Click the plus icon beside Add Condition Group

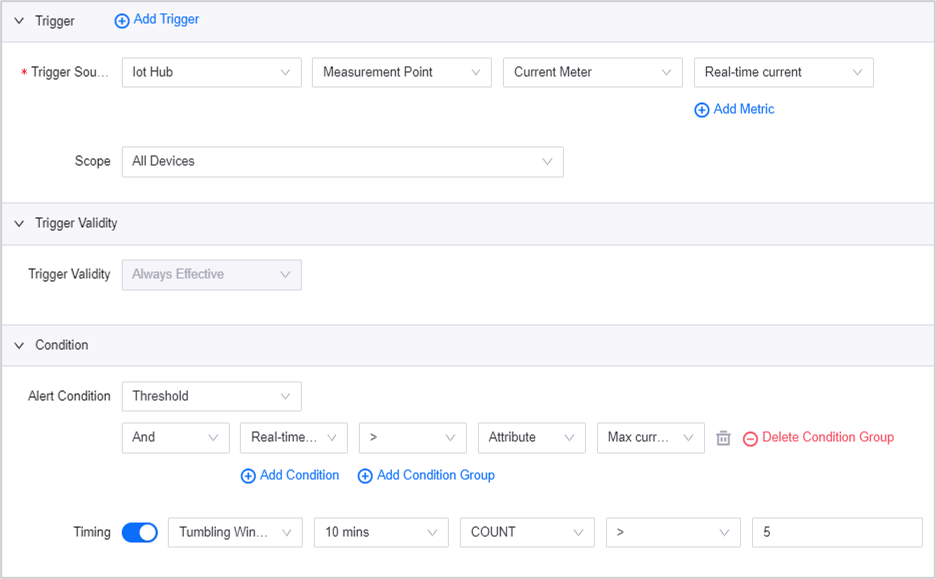tap(365, 476)
